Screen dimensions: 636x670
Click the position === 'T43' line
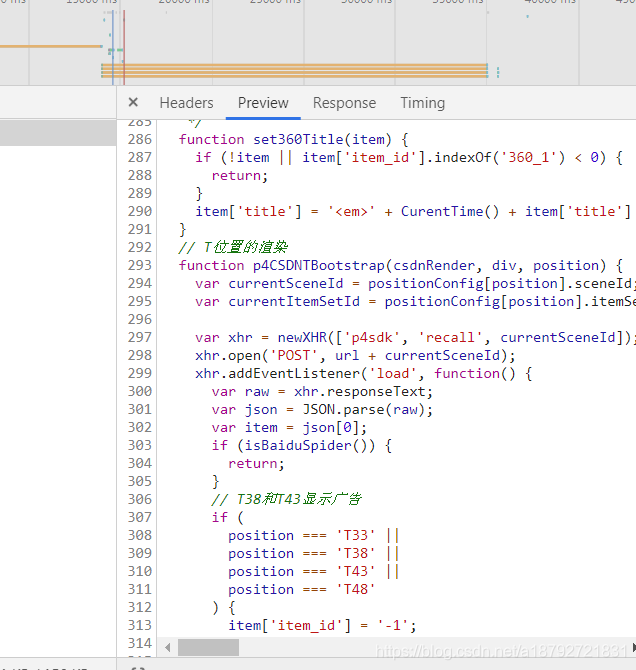click(x=314, y=572)
